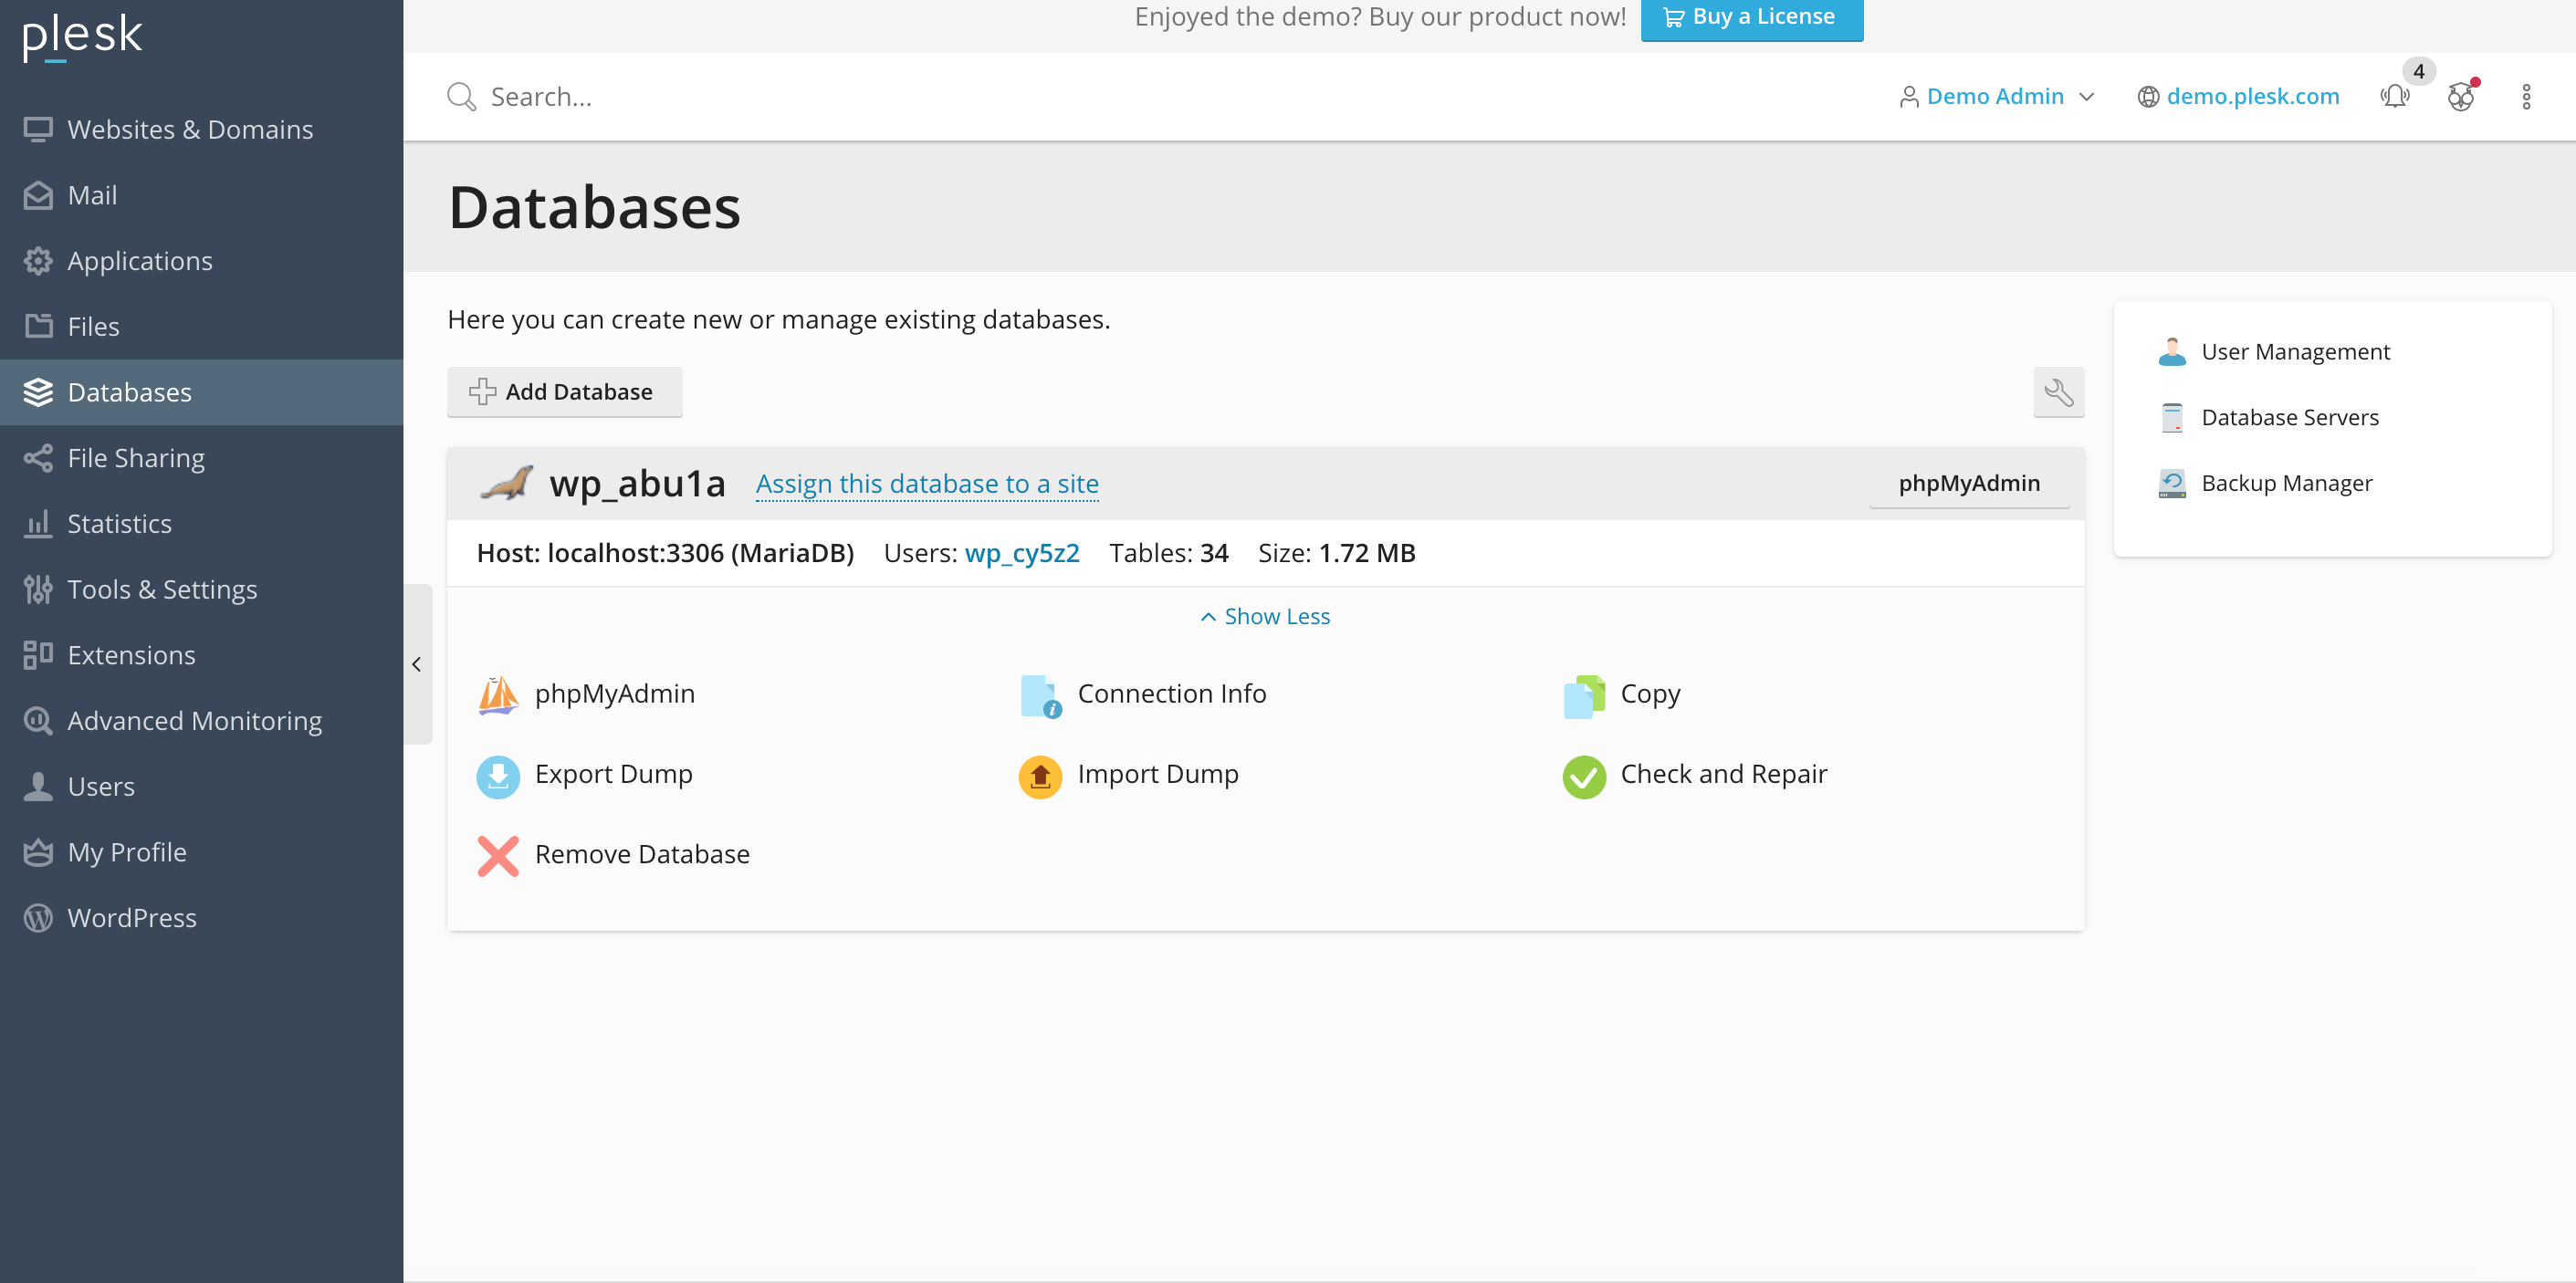
Task: Click the MariaDB seal icon of wp_abu1a
Action: pos(506,483)
